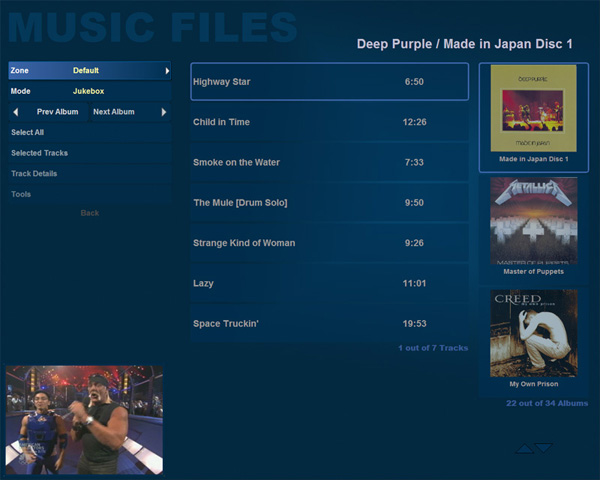
Task: Open My Own Prison album cover
Action: pos(534,333)
